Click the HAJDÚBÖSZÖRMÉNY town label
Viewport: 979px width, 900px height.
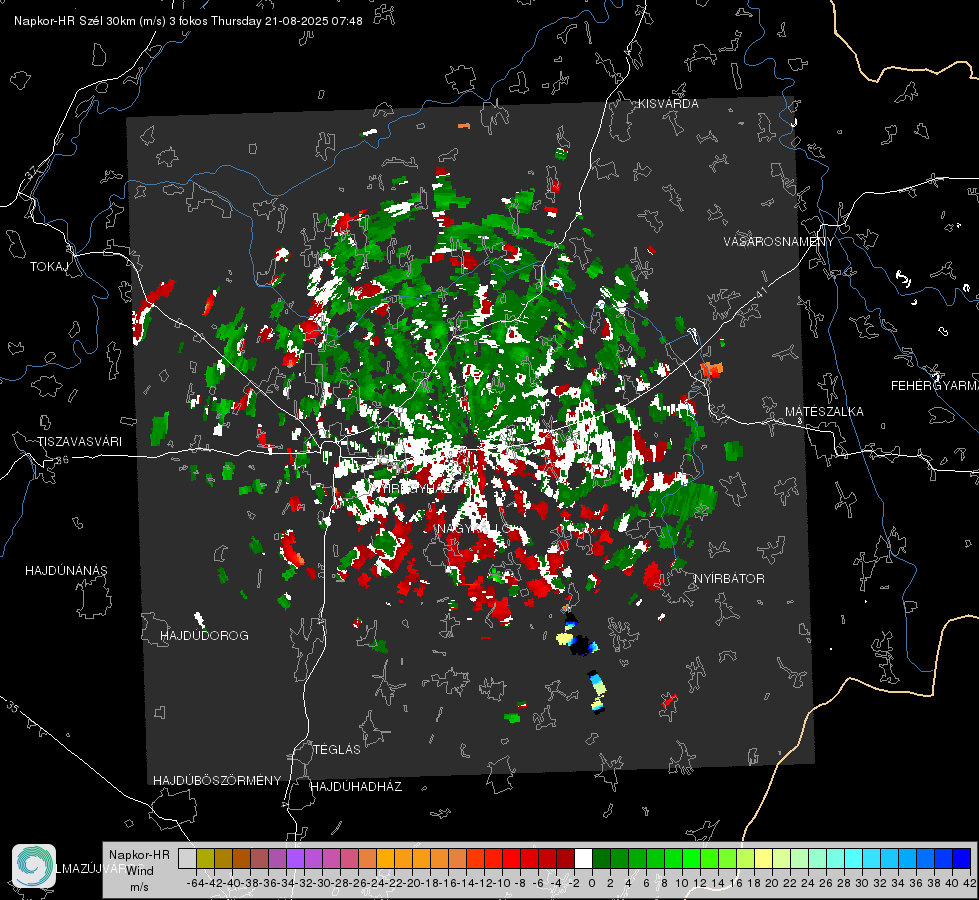pos(217,781)
